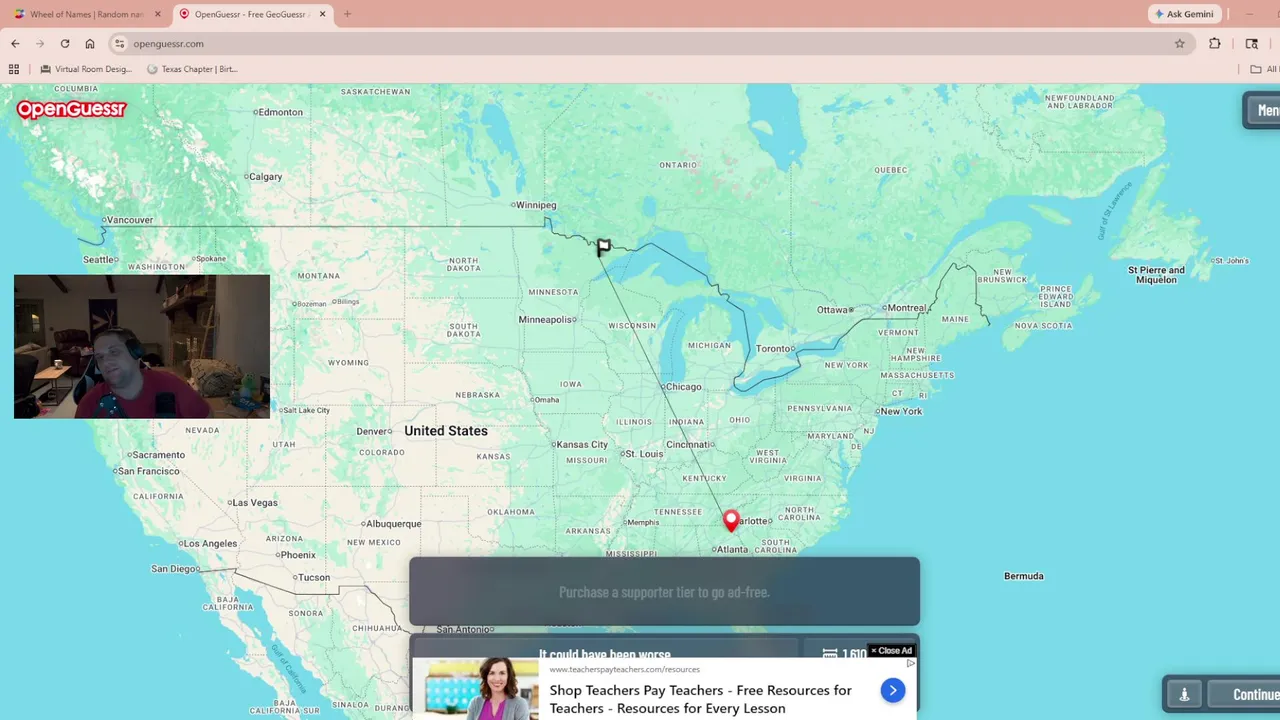Viewport: 1280px width, 720px height.
Task: Click the distance score 1,610 value
Action: (x=854, y=654)
